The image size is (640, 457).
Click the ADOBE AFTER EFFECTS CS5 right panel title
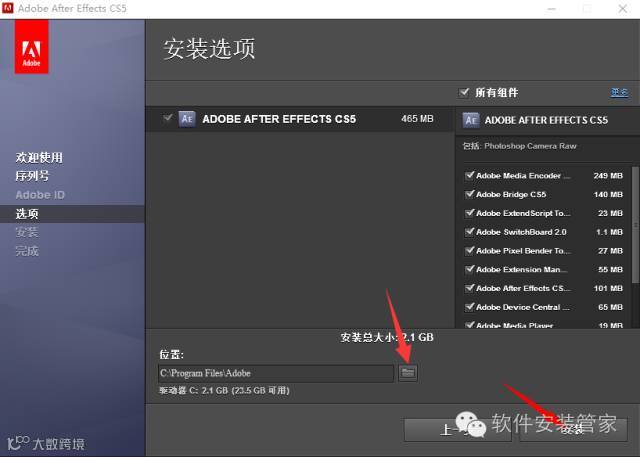coord(546,120)
